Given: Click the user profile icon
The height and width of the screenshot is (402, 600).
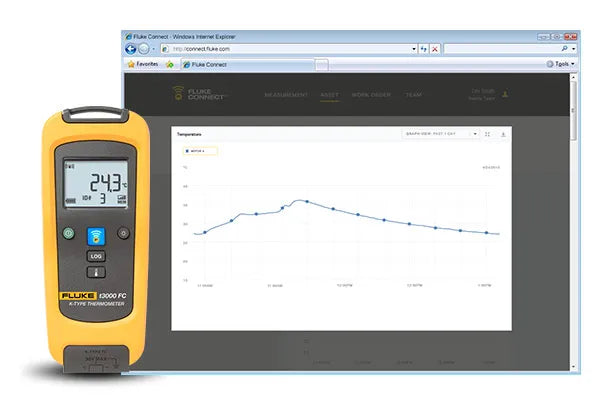Looking at the screenshot, I should (x=505, y=95).
